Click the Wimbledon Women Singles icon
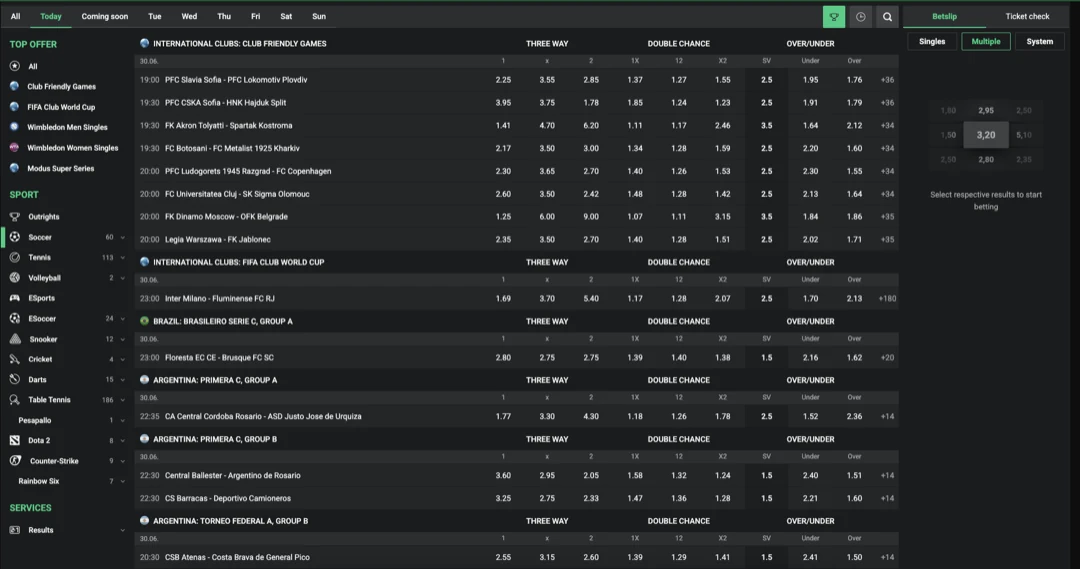The image size is (1080, 569). click(x=14, y=147)
